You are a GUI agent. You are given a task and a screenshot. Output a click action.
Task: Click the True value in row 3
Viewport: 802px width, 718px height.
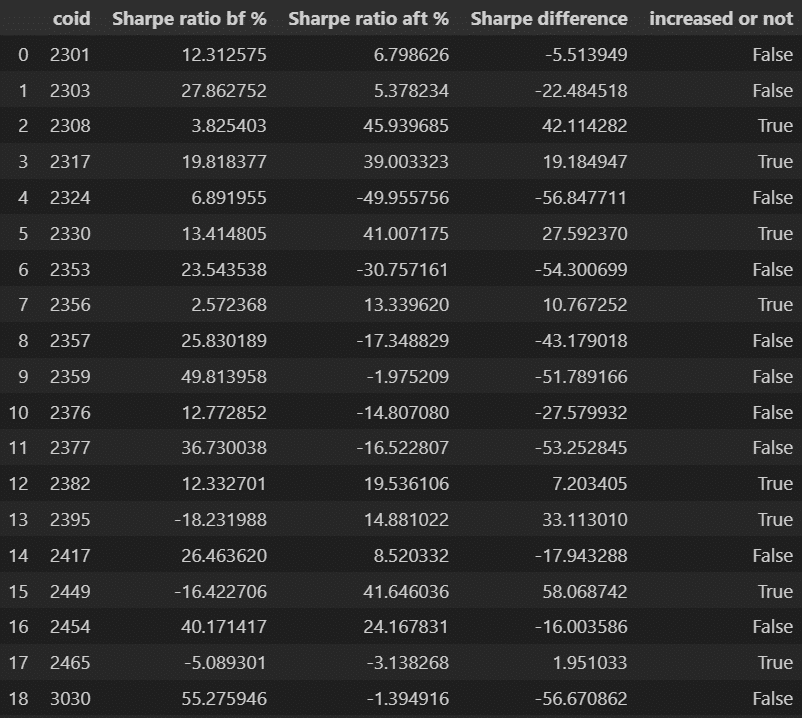click(x=775, y=162)
